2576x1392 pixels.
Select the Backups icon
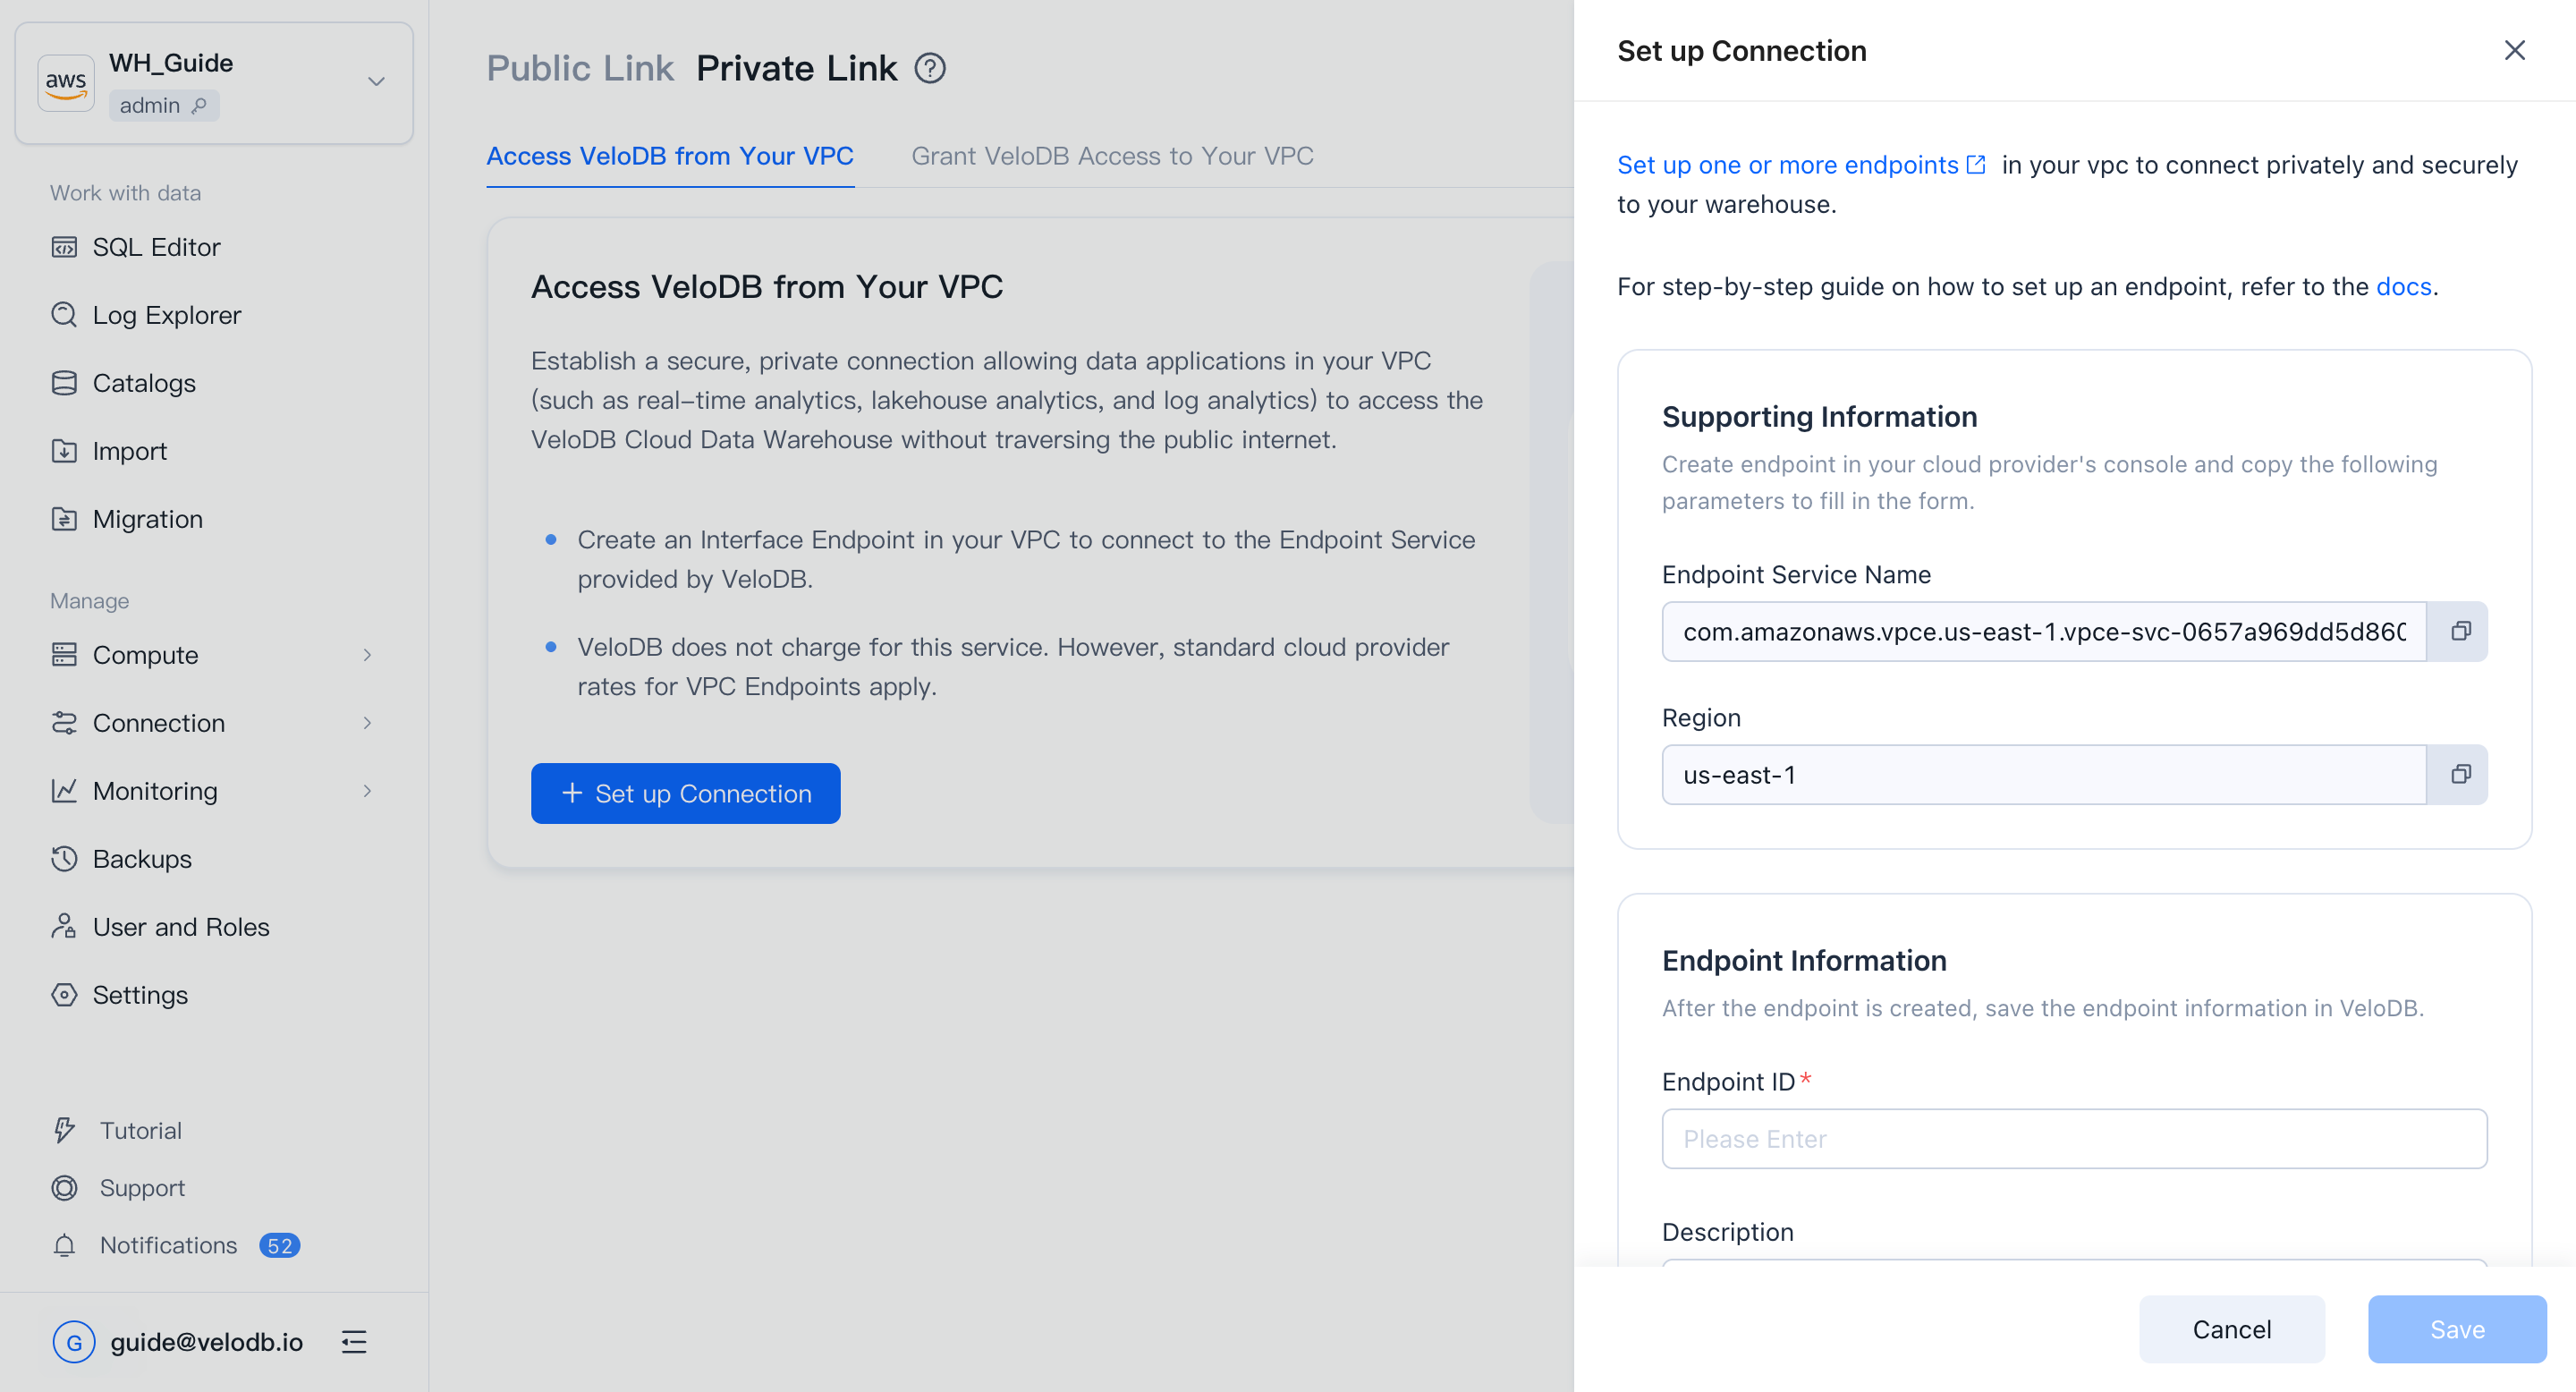coord(64,859)
